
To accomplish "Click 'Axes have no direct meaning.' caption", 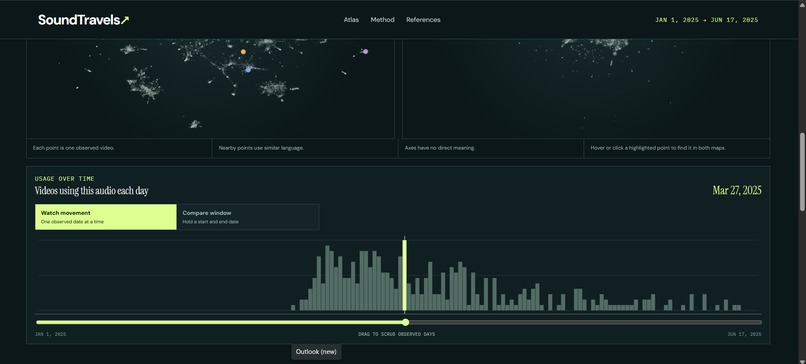I will tap(439, 148).
